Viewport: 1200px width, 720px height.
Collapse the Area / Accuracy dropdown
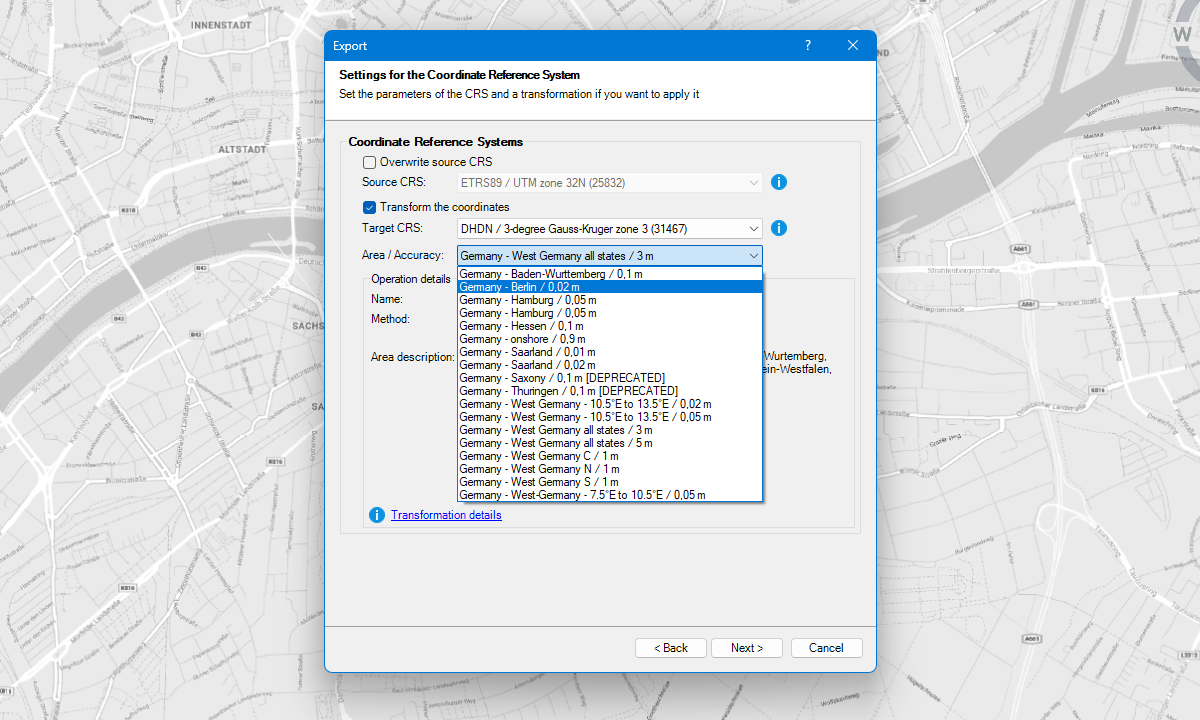point(753,256)
